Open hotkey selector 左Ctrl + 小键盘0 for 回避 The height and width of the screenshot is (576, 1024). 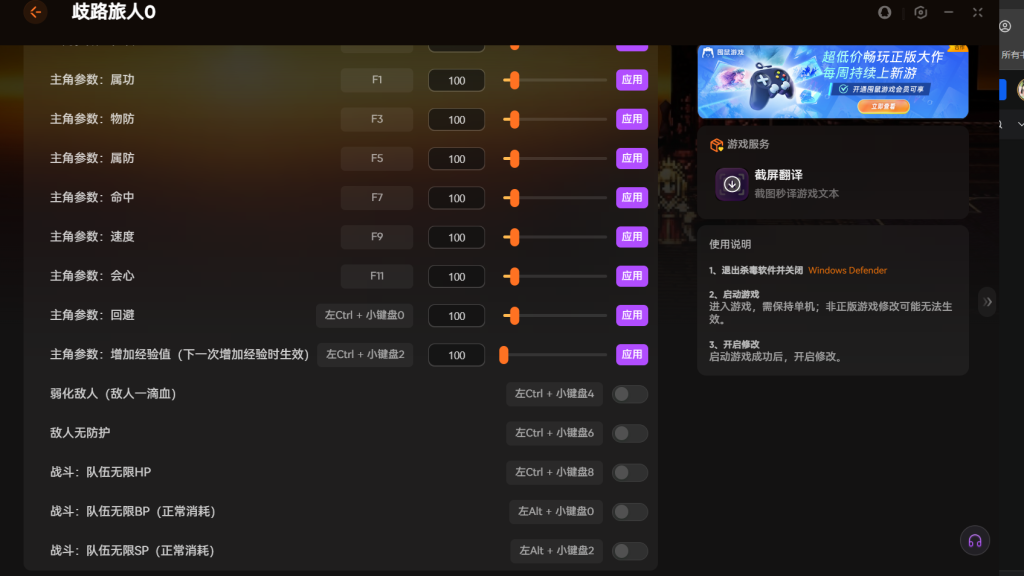[365, 315]
